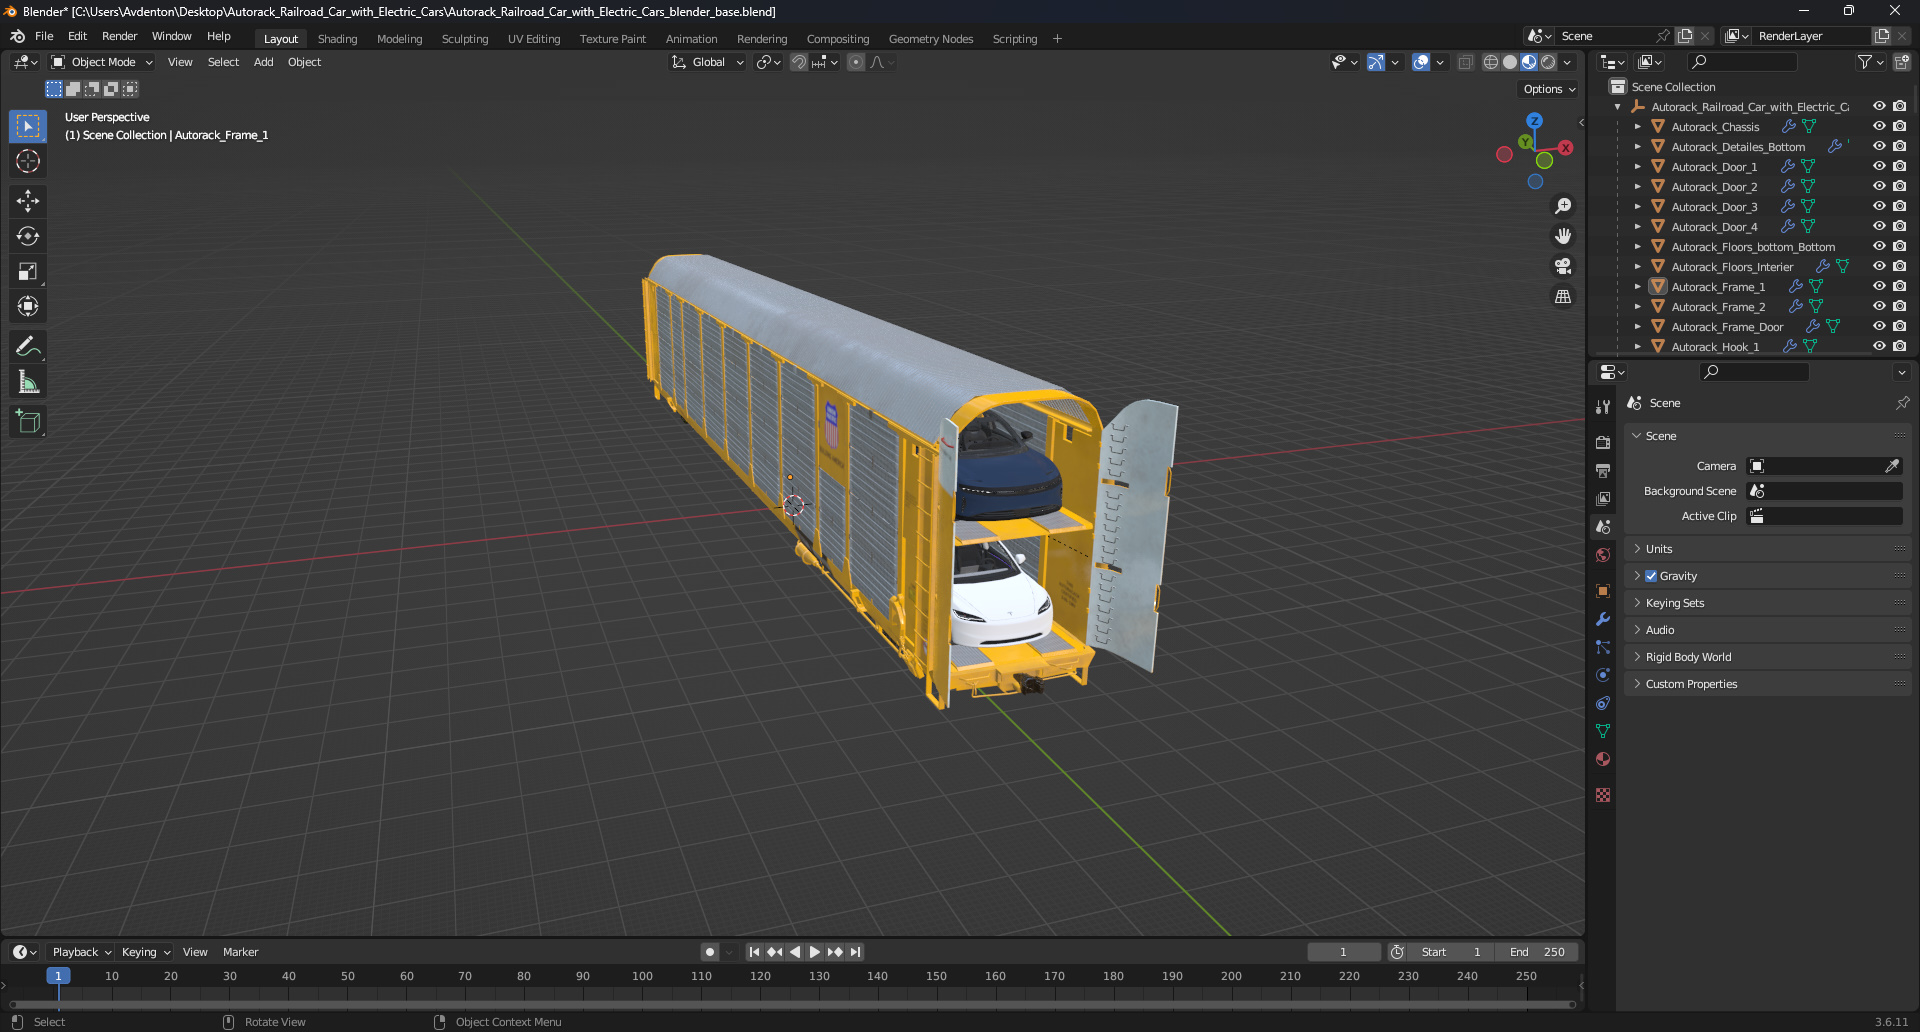This screenshot has width=1920, height=1032.
Task: Select the Cursor tool in the toolbar
Action: click(x=28, y=161)
